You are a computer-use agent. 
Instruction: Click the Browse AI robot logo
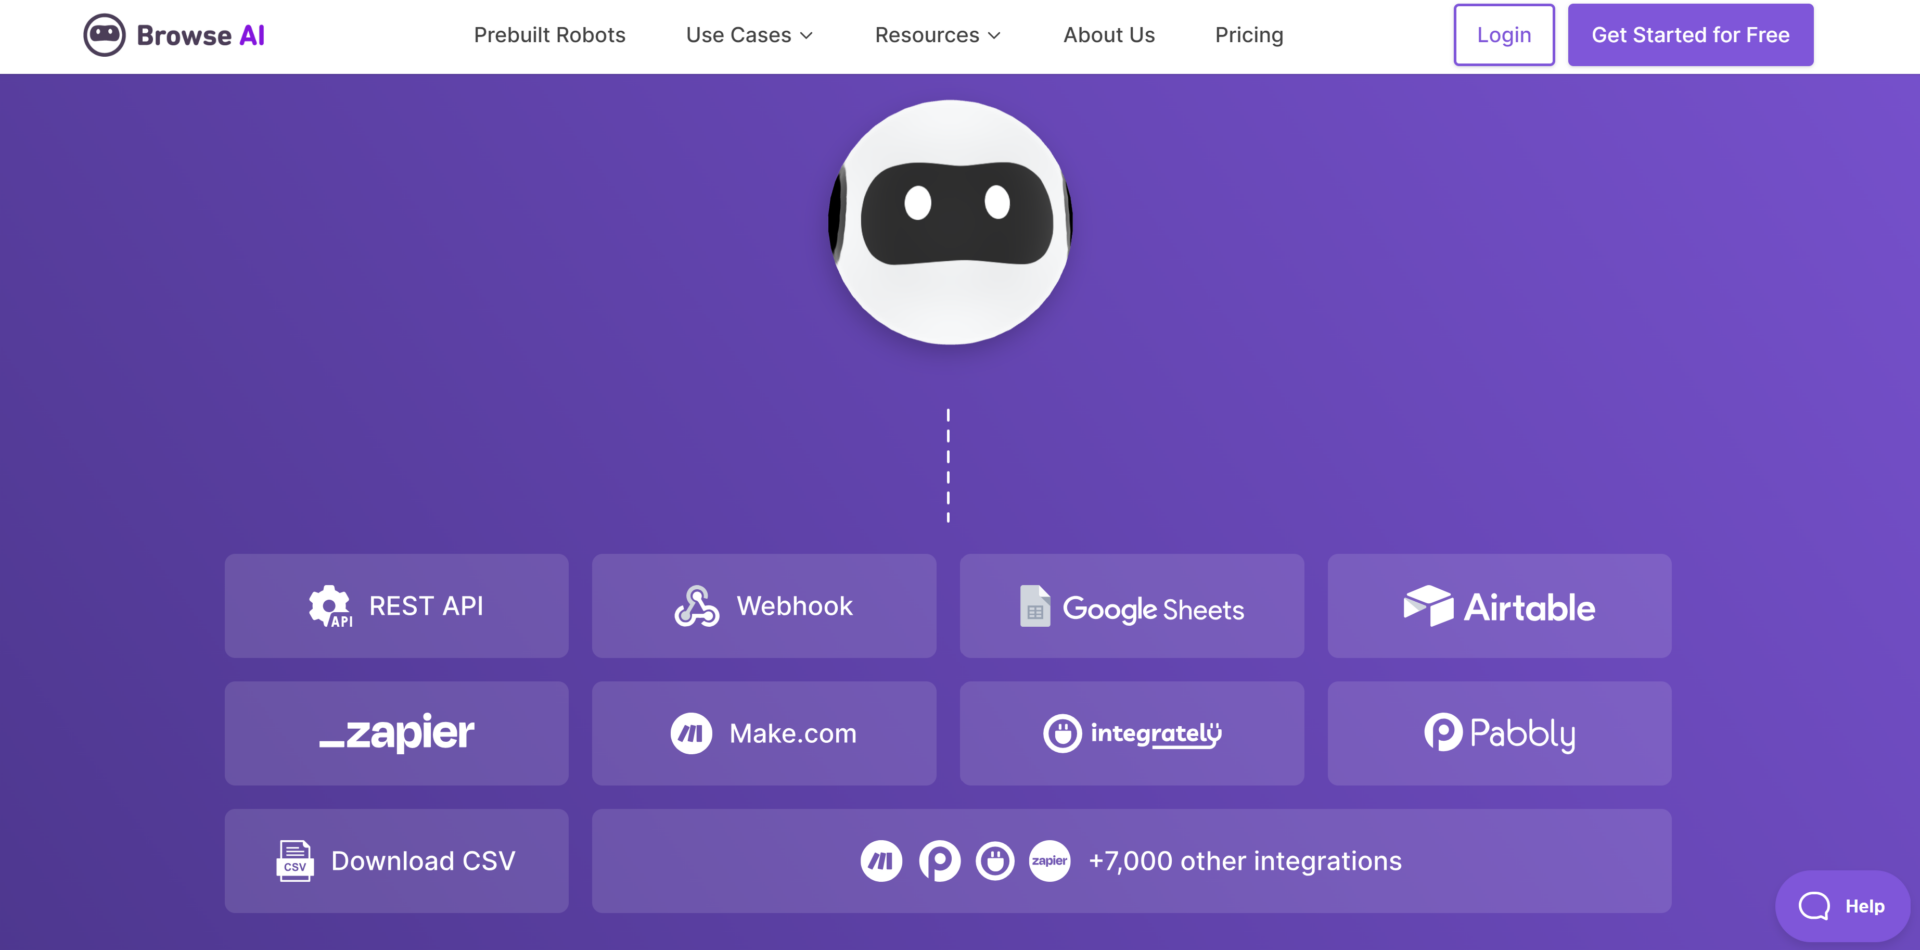pos(105,34)
